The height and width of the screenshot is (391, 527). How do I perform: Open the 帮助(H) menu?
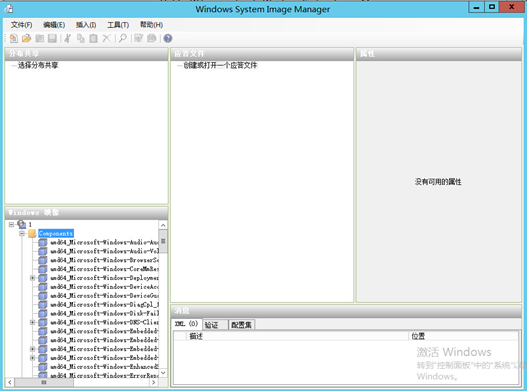coord(151,25)
